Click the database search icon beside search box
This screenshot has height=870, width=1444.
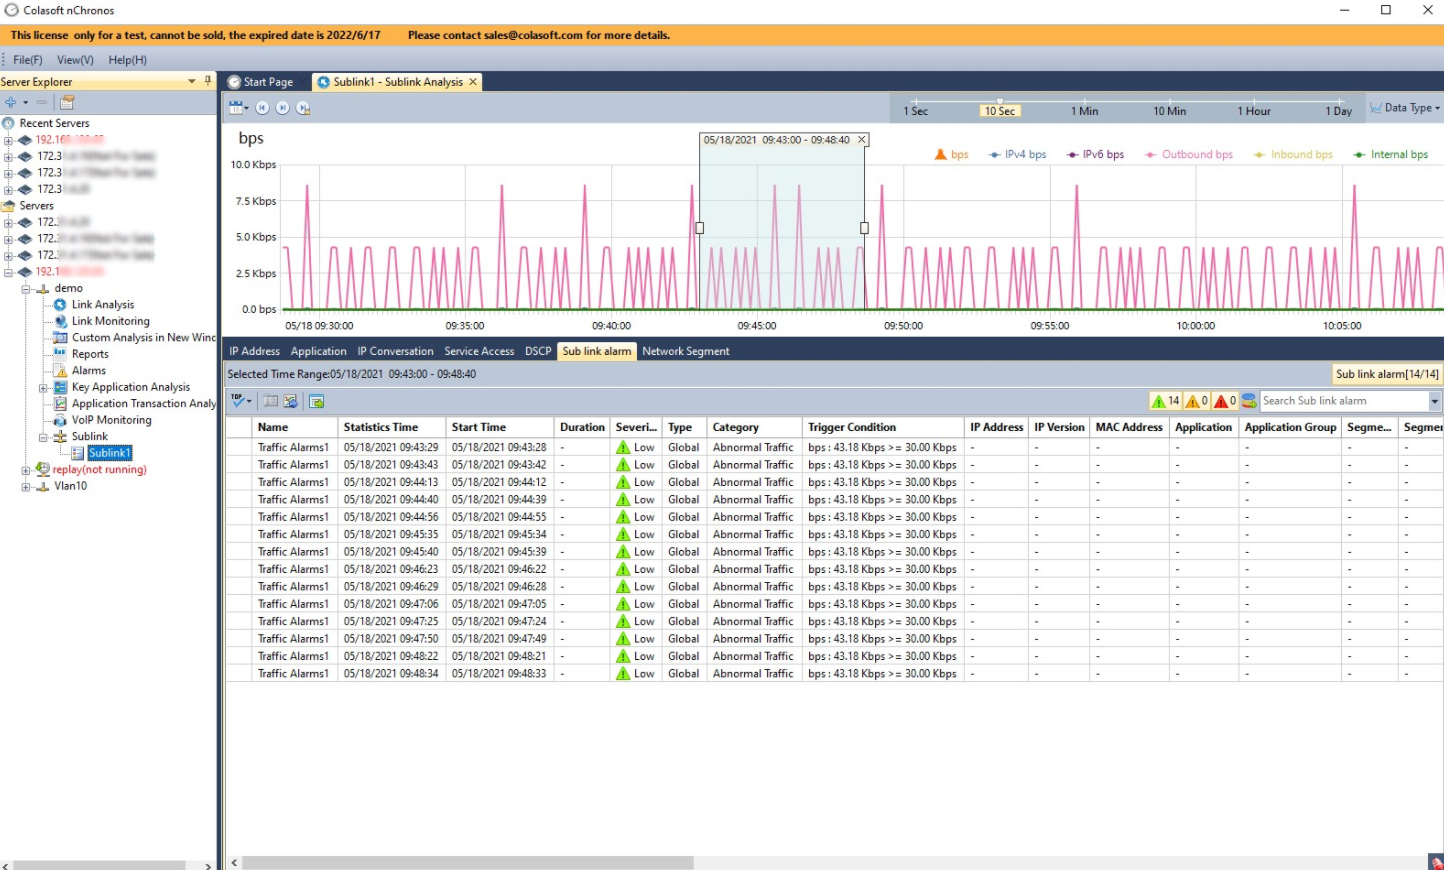(x=1249, y=401)
